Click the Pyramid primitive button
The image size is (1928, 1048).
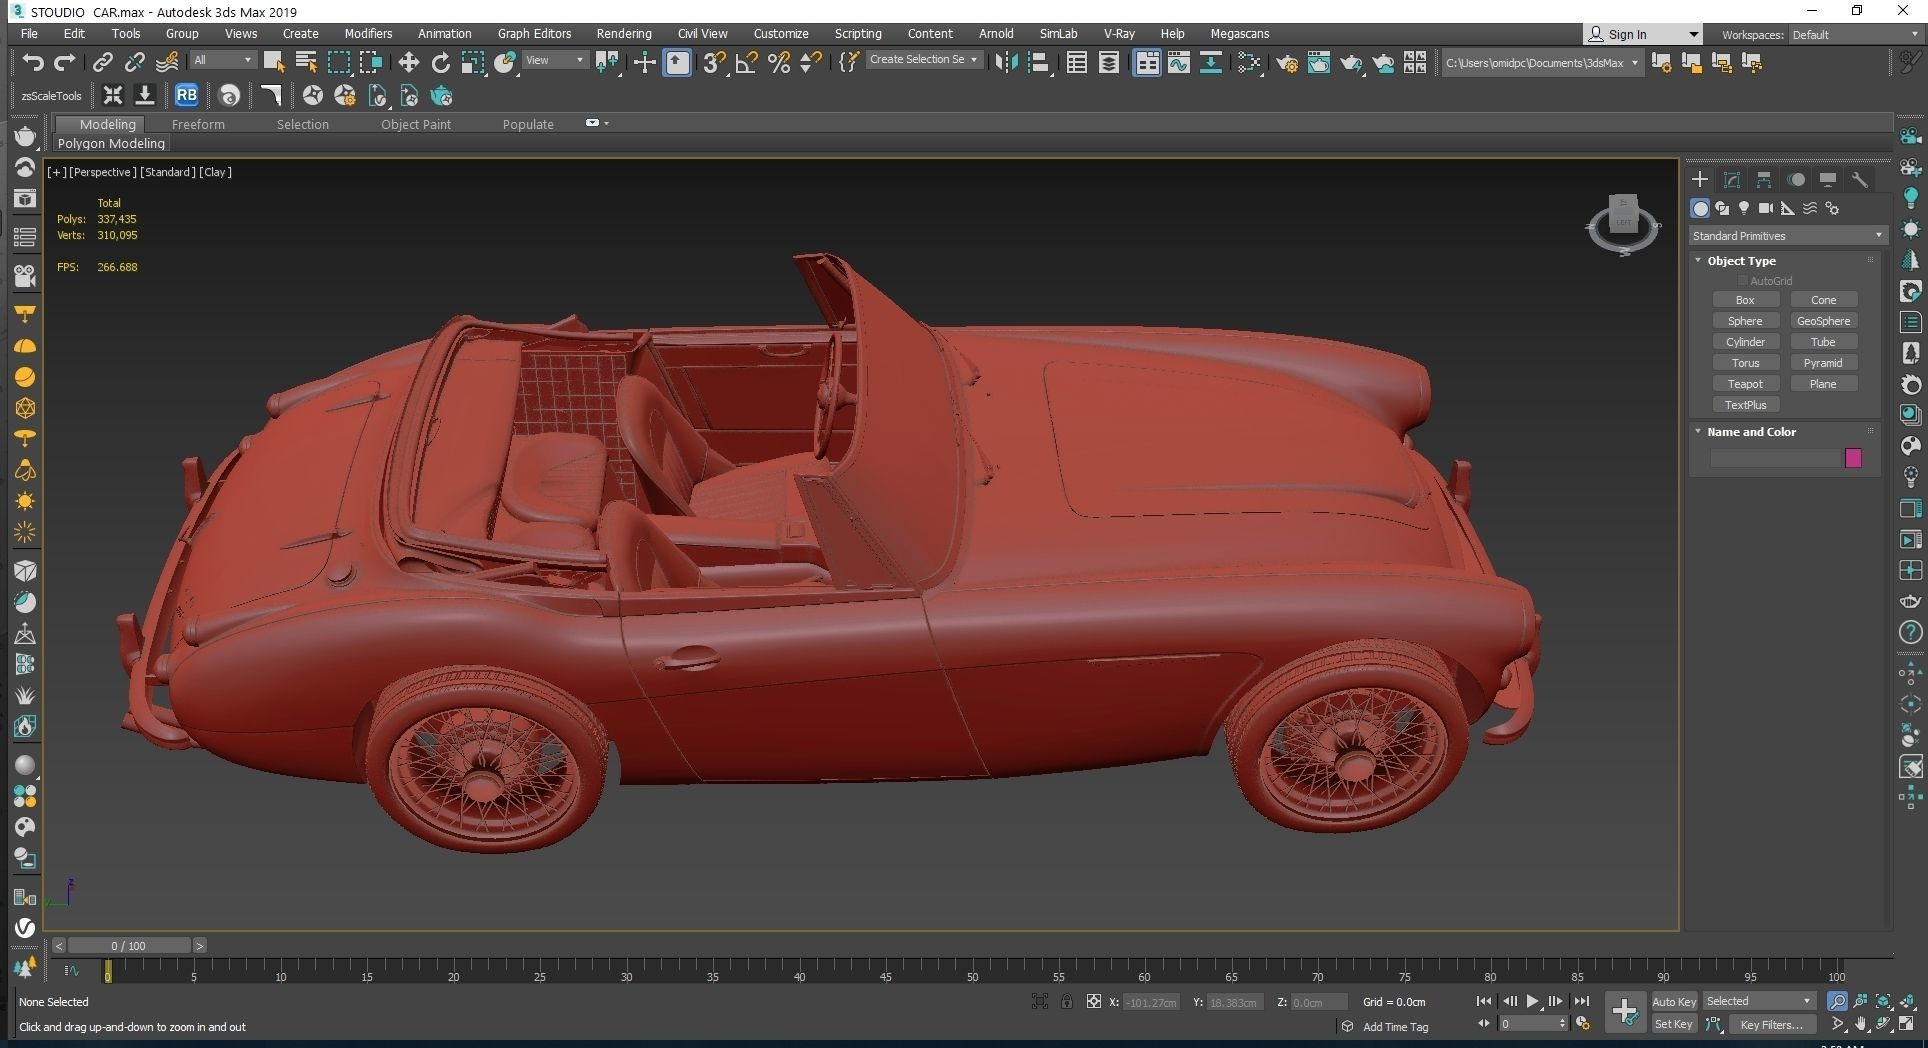coord(1823,363)
